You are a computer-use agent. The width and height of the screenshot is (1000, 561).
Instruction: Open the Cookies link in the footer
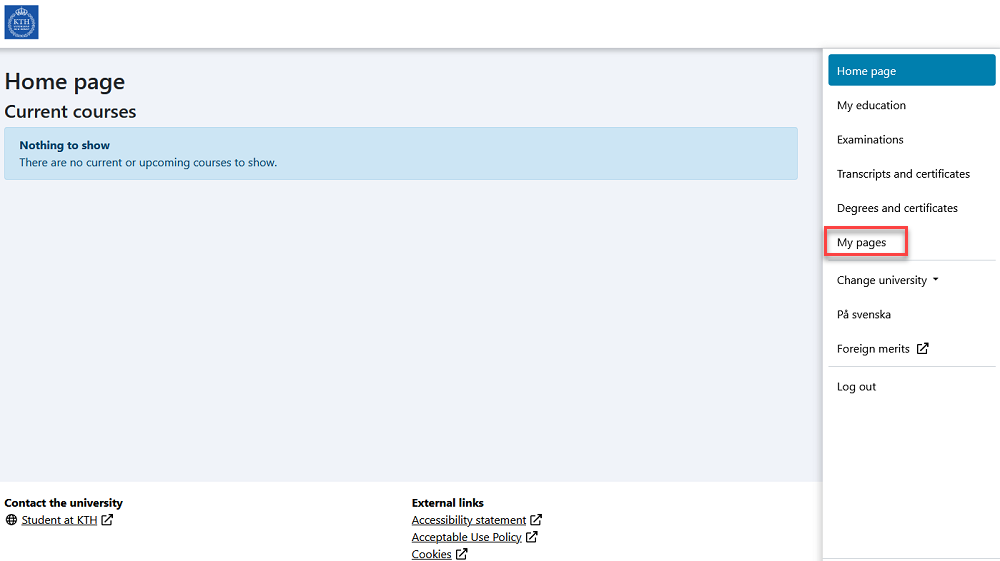[x=431, y=554]
